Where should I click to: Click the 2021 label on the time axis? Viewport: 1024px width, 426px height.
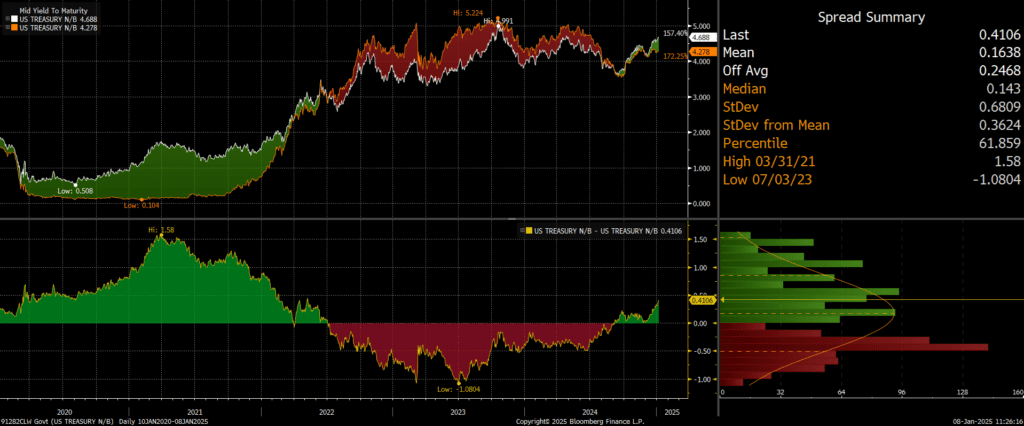195,412
